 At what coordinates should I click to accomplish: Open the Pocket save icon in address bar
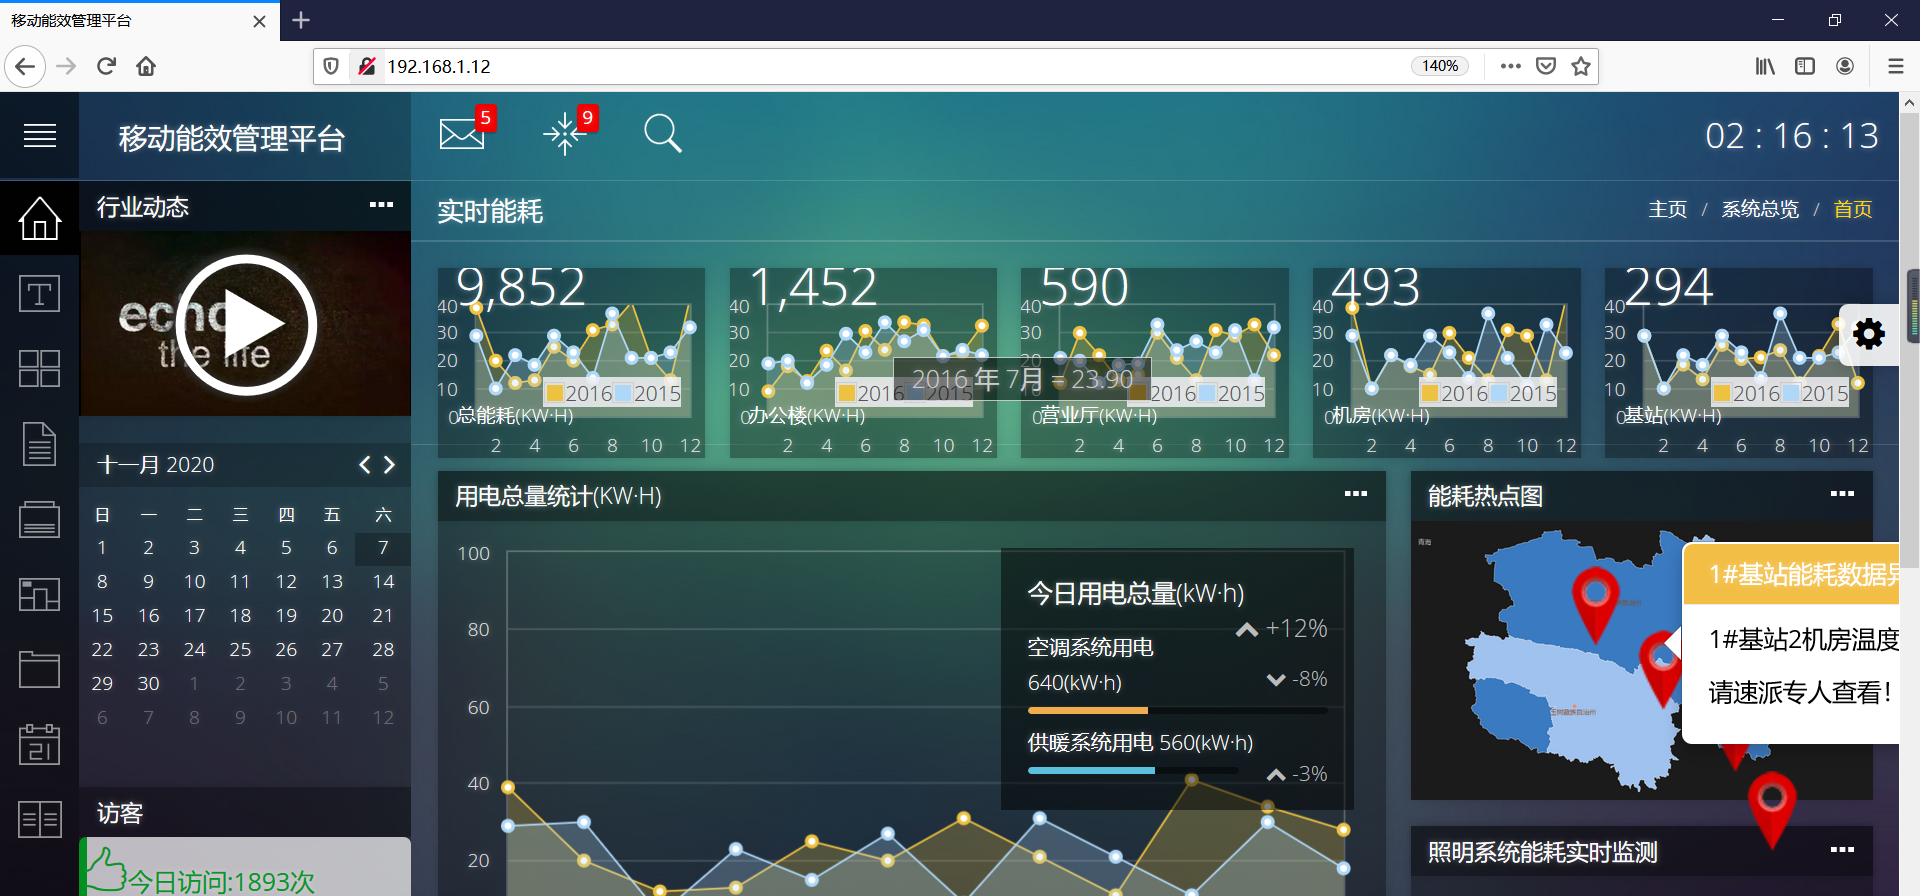[1546, 66]
